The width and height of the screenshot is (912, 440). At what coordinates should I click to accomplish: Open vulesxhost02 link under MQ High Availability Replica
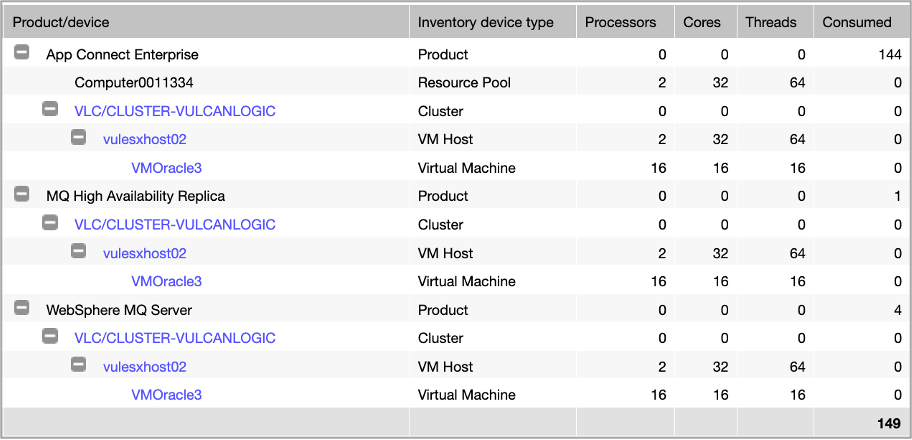[145, 253]
